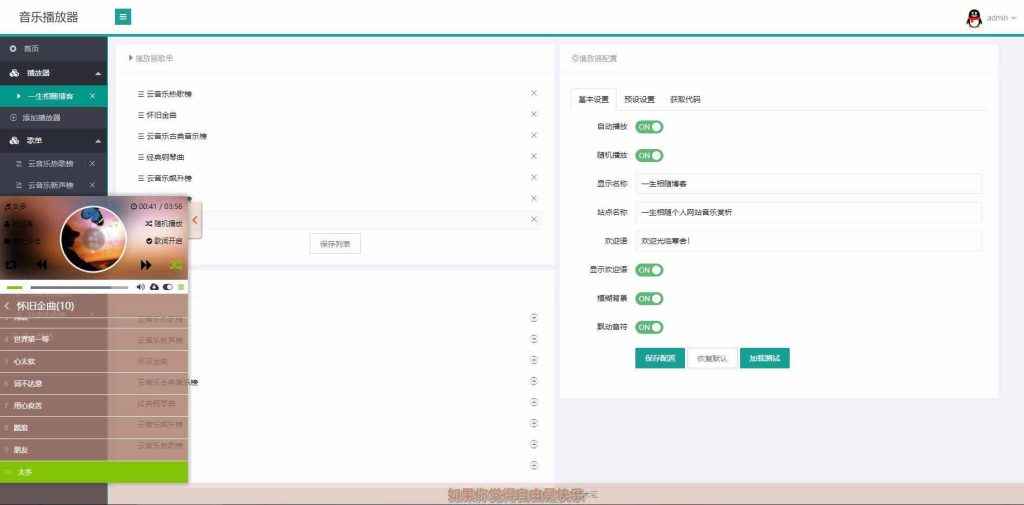This screenshot has height=505, width=1024.
Task: Switch to the 基本设置 tab
Action: coord(594,99)
